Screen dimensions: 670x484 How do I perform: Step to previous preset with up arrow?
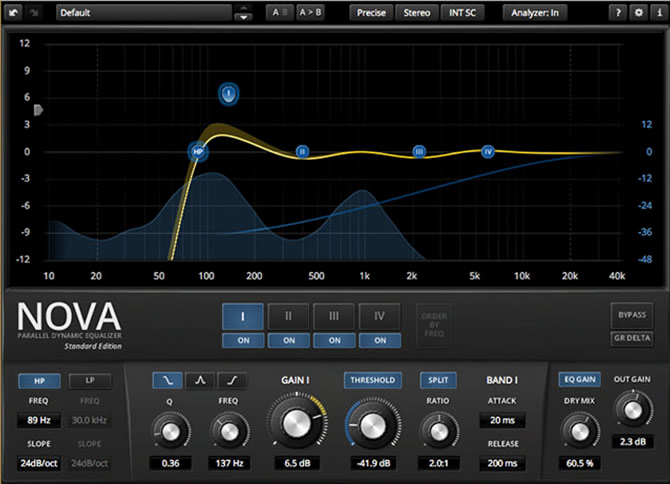point(243,9)
